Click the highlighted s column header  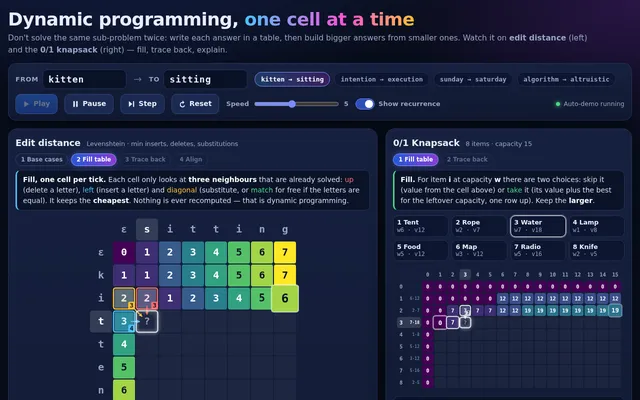click(x=147, y=229)
